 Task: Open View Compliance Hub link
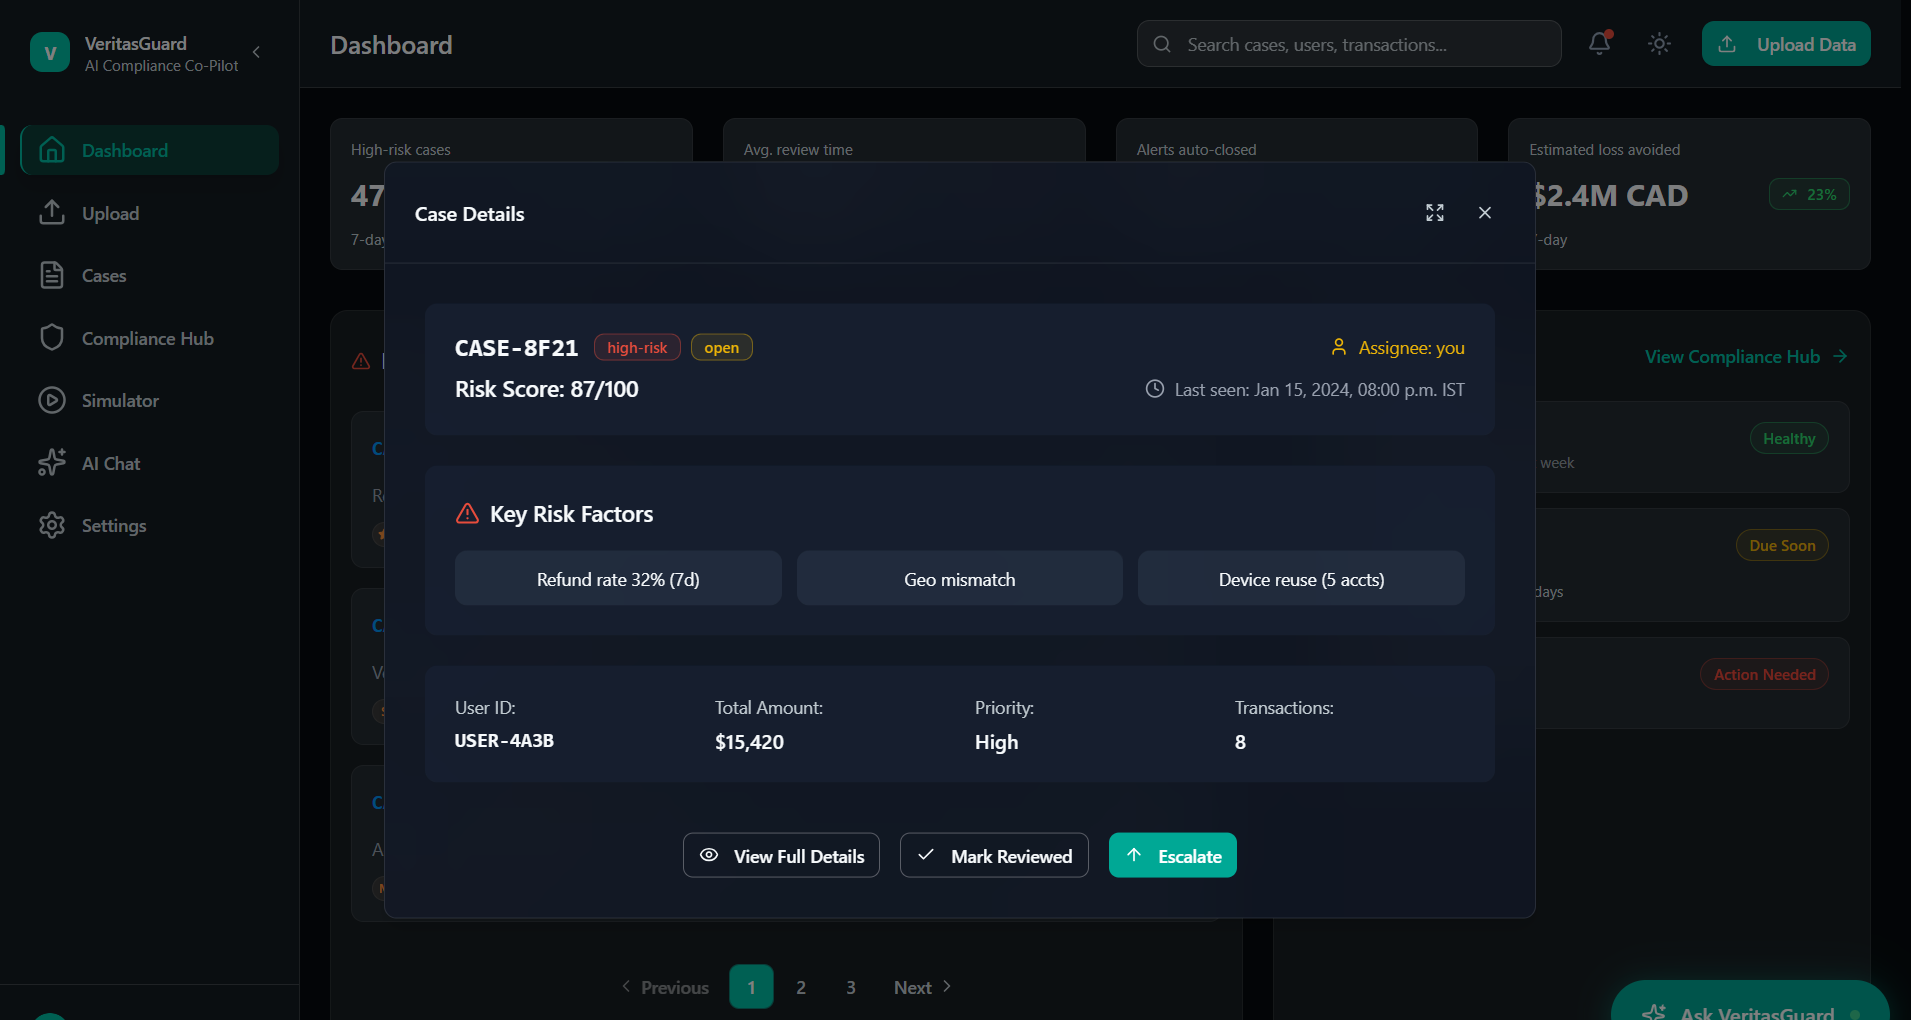point(1746,357)
